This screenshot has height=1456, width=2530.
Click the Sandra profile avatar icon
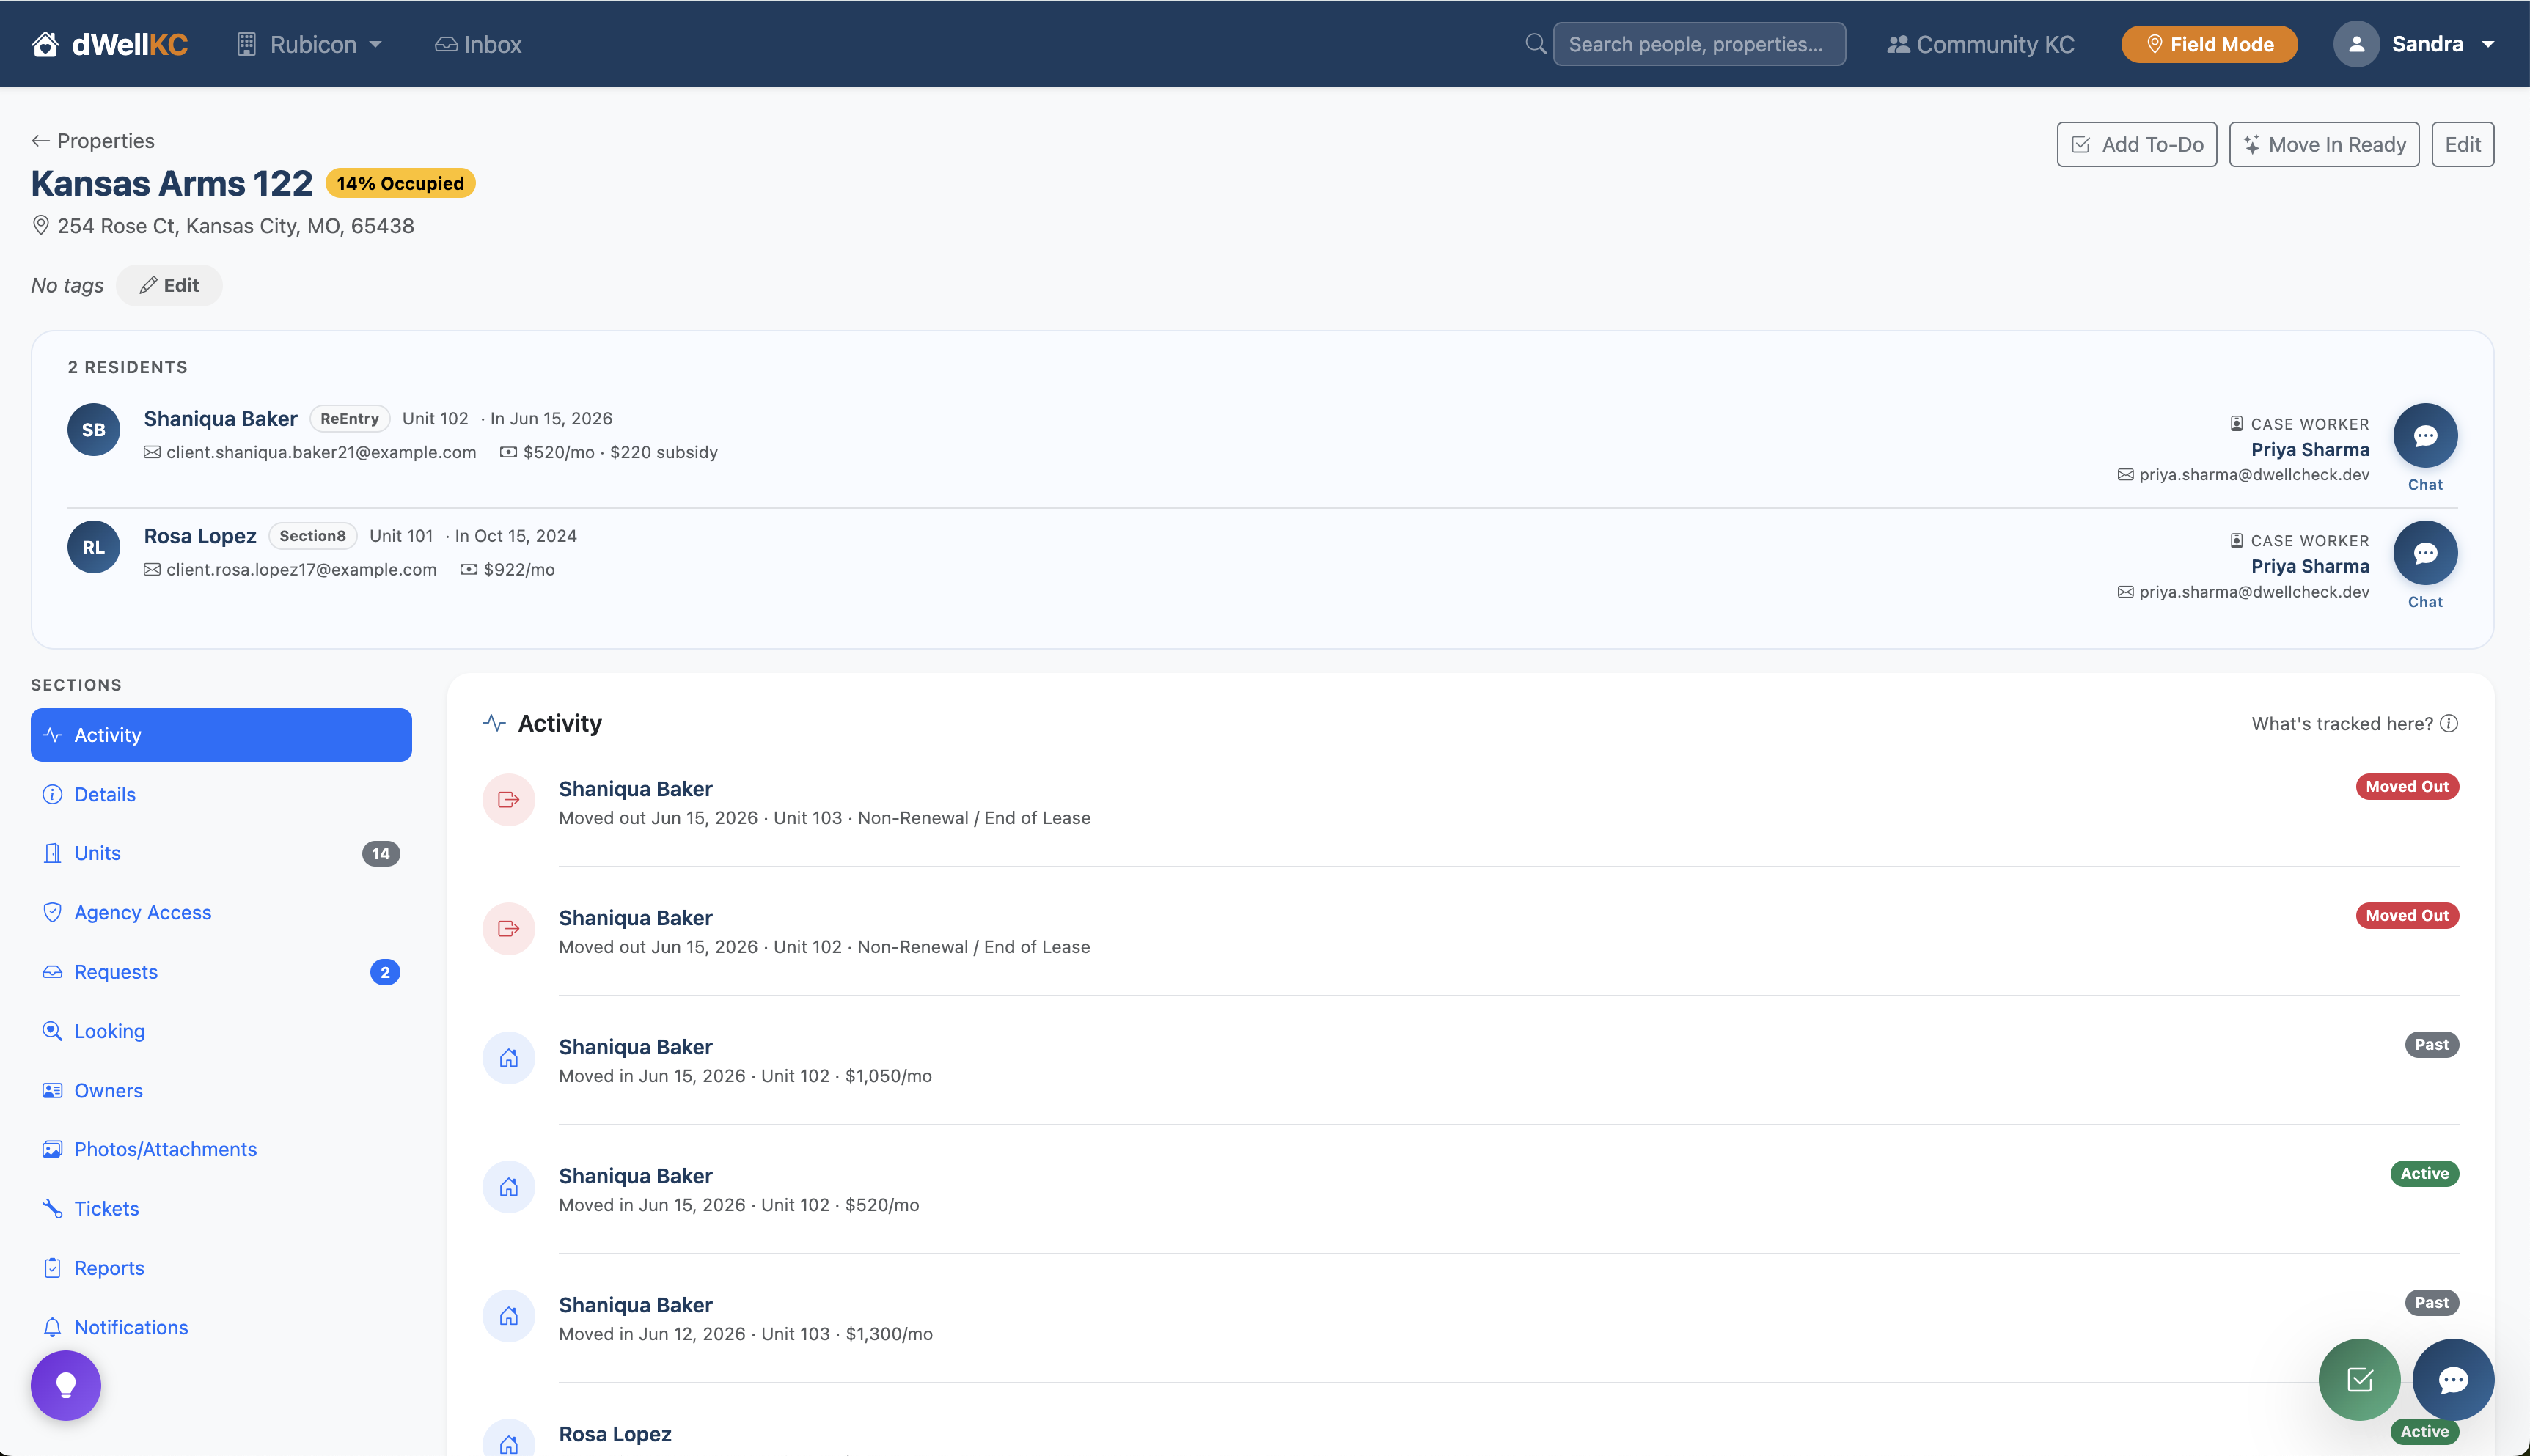(x=2356, y=44)
